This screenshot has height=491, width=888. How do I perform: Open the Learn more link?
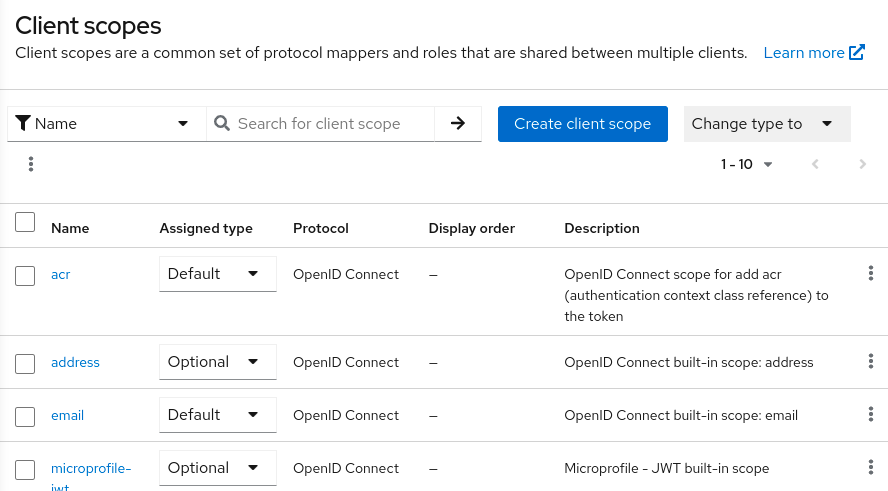813,53
